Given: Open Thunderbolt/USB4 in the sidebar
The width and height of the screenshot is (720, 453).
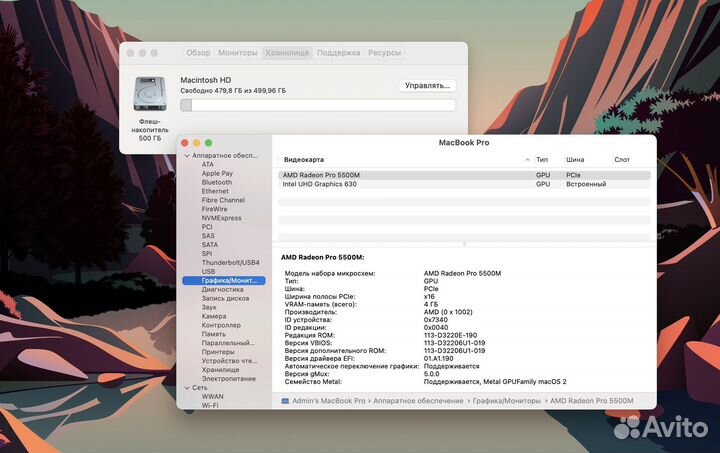Looking at the screenshot, I should [231, 263].
